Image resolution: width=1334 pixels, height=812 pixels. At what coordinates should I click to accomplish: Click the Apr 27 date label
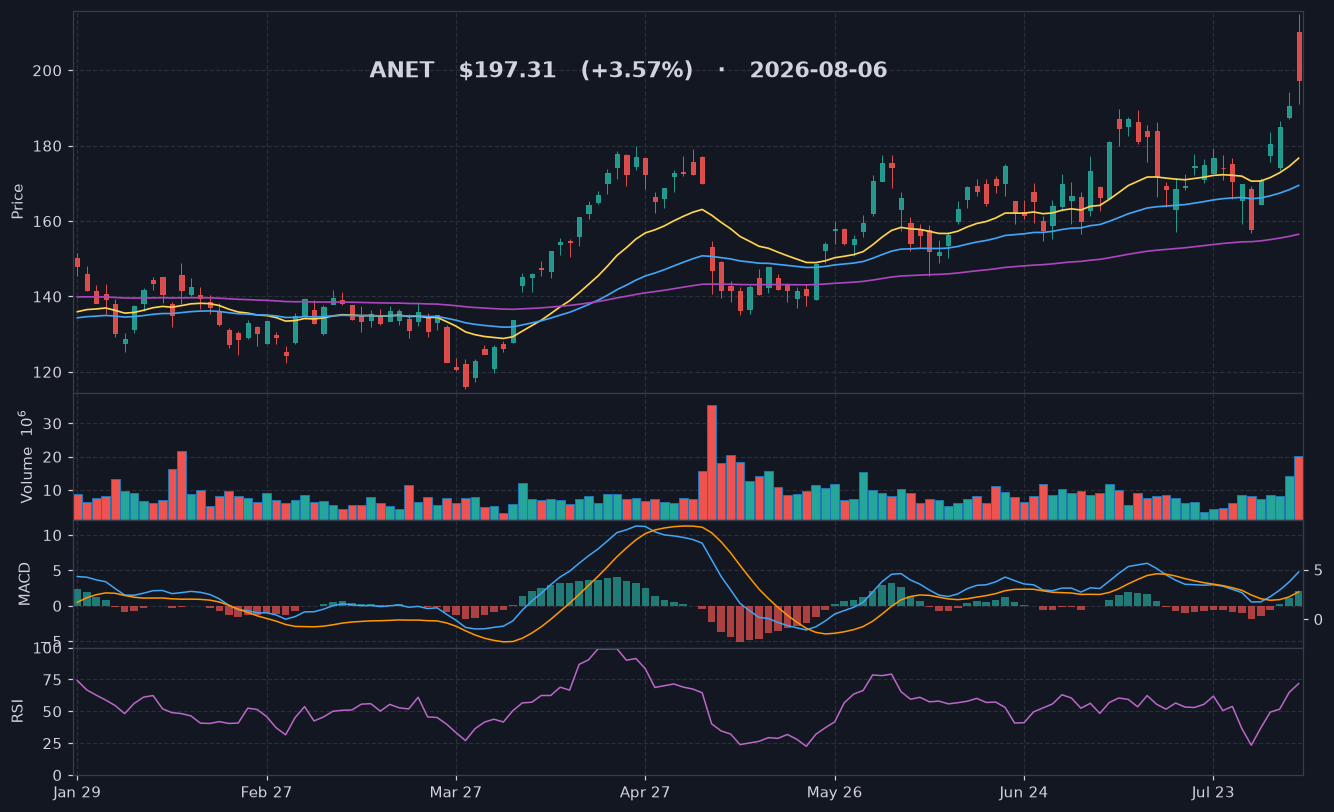(645, 792)
